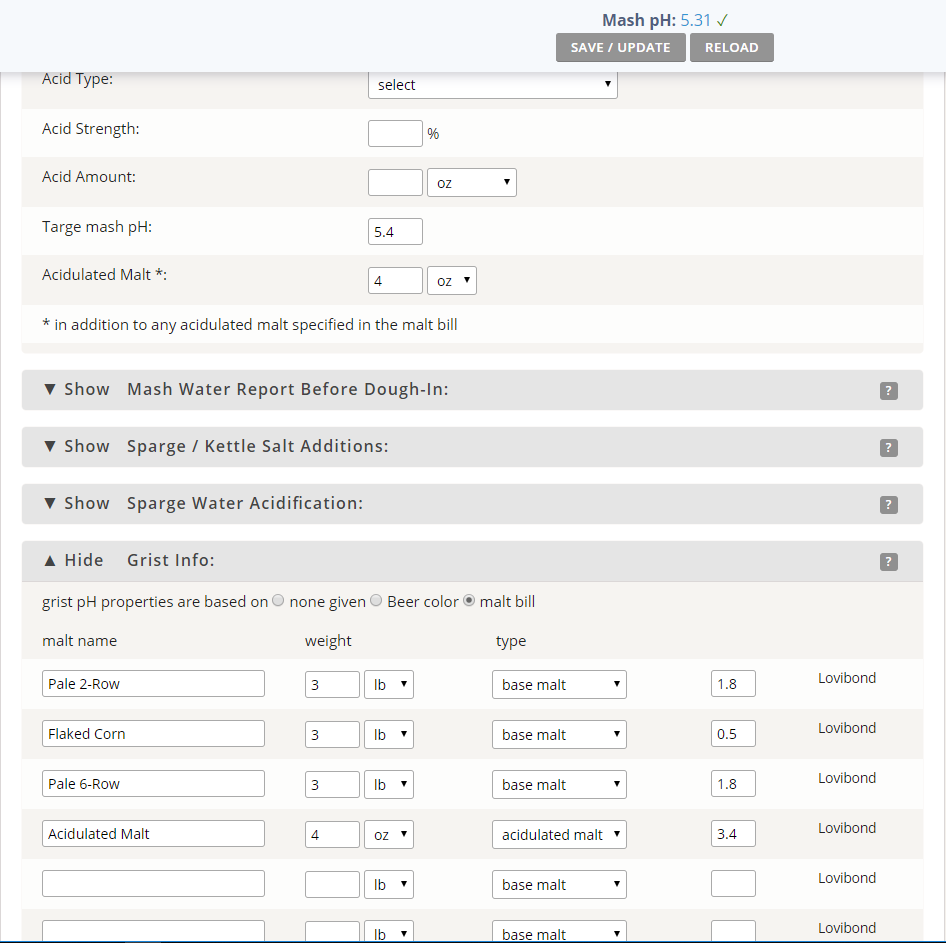This screenshot has height=943, width=946.
Task: Click the Pale 2-Row malt name field
Action: coord(153,684)
